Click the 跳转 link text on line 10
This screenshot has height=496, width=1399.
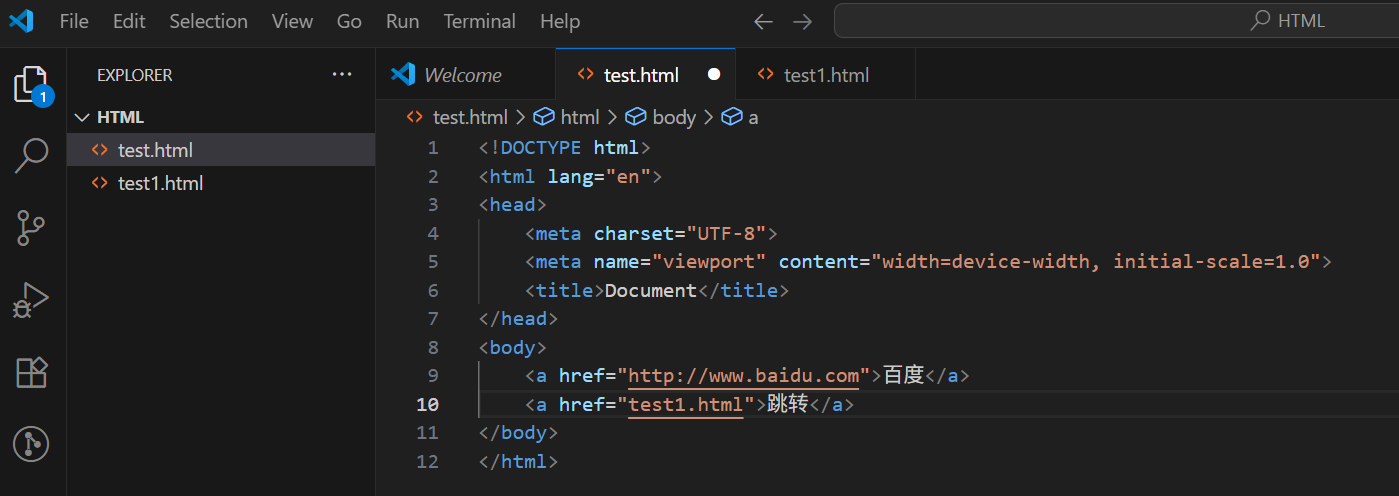click(x=788, y=405)
